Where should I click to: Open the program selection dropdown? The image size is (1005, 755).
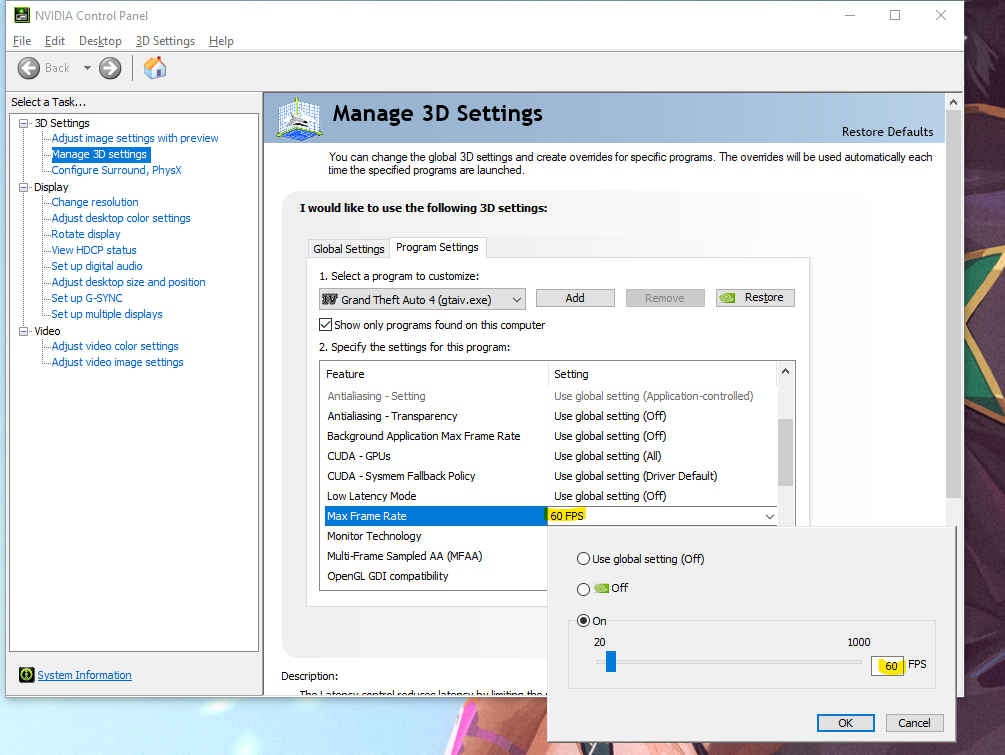[422, 299]
